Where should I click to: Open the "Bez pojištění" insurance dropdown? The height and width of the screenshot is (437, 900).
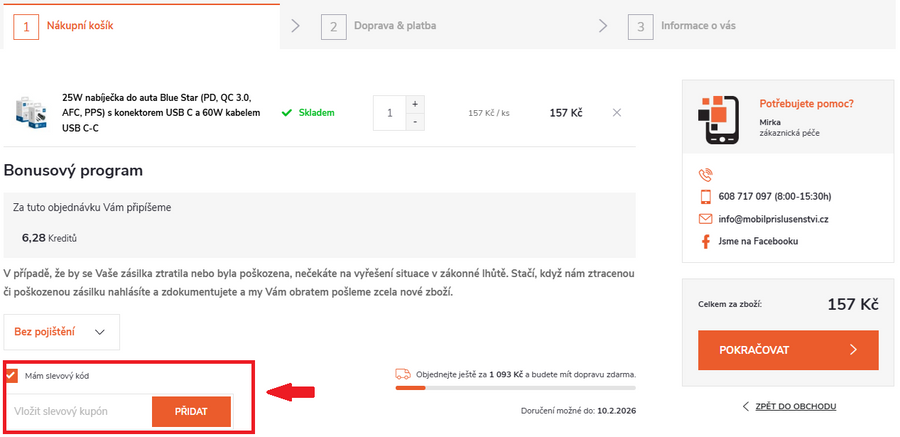point(61,332)
